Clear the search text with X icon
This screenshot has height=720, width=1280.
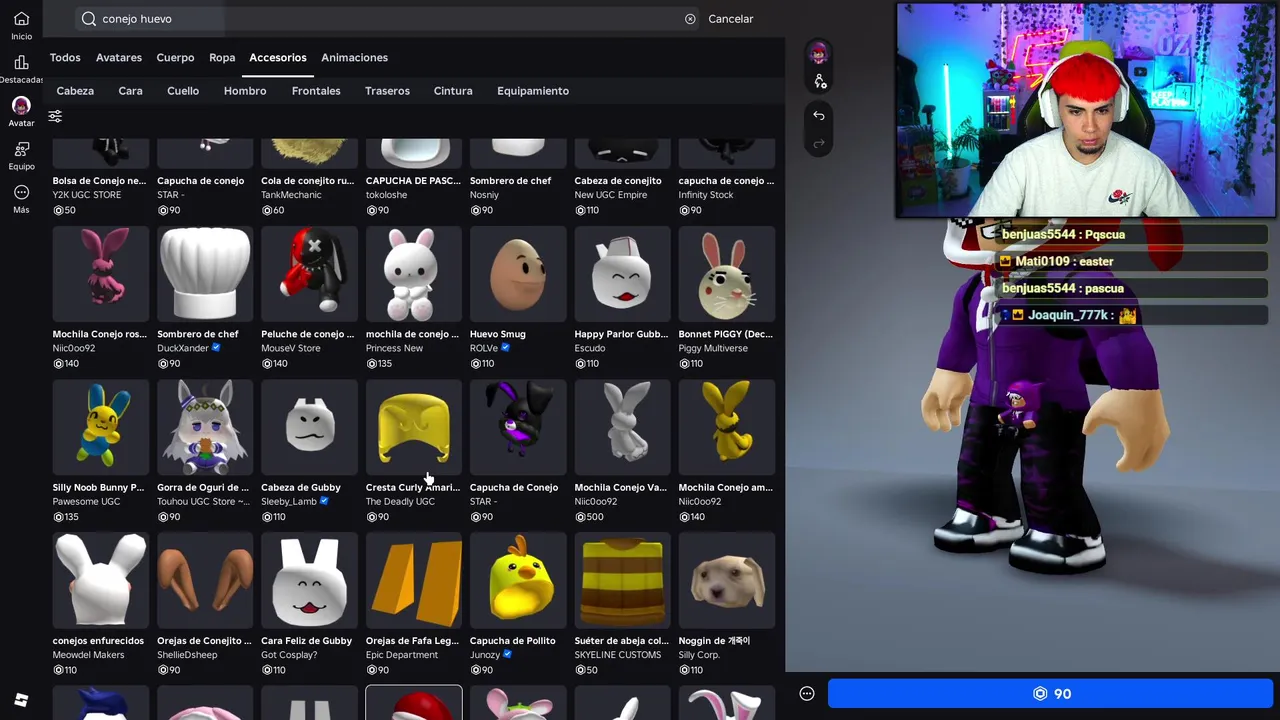click(690, 19)
